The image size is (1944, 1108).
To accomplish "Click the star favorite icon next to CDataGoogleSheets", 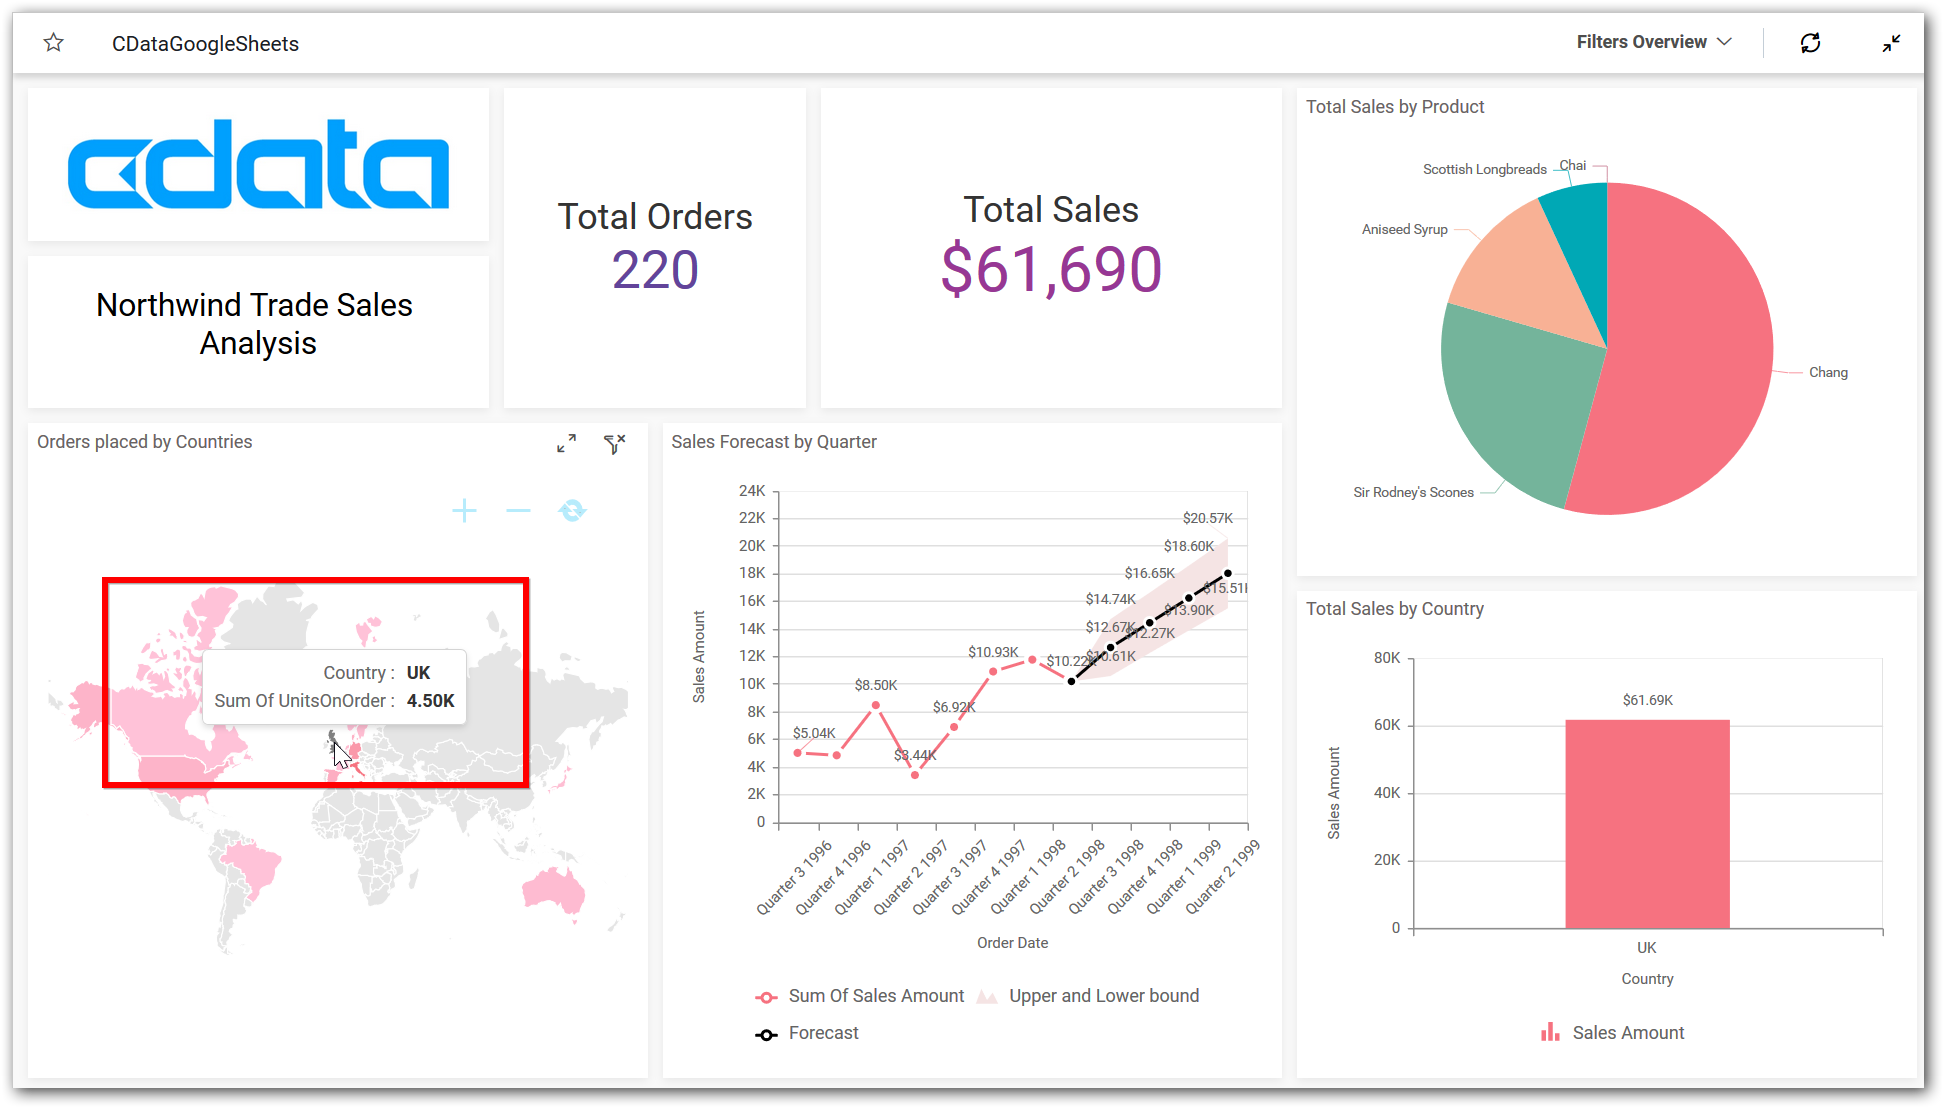I will click(53, 42).
